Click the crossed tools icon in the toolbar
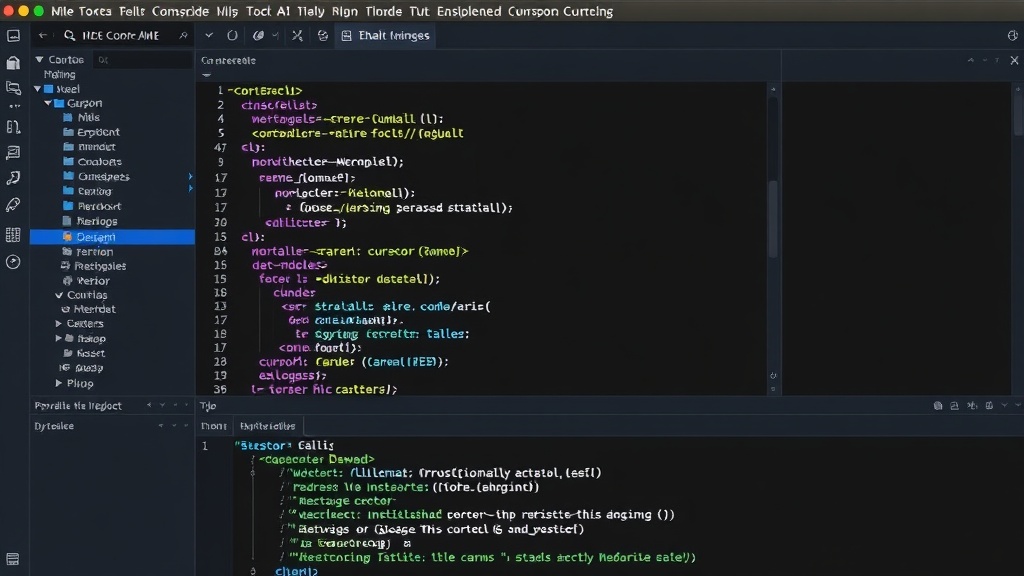 [x=297, y=35]
